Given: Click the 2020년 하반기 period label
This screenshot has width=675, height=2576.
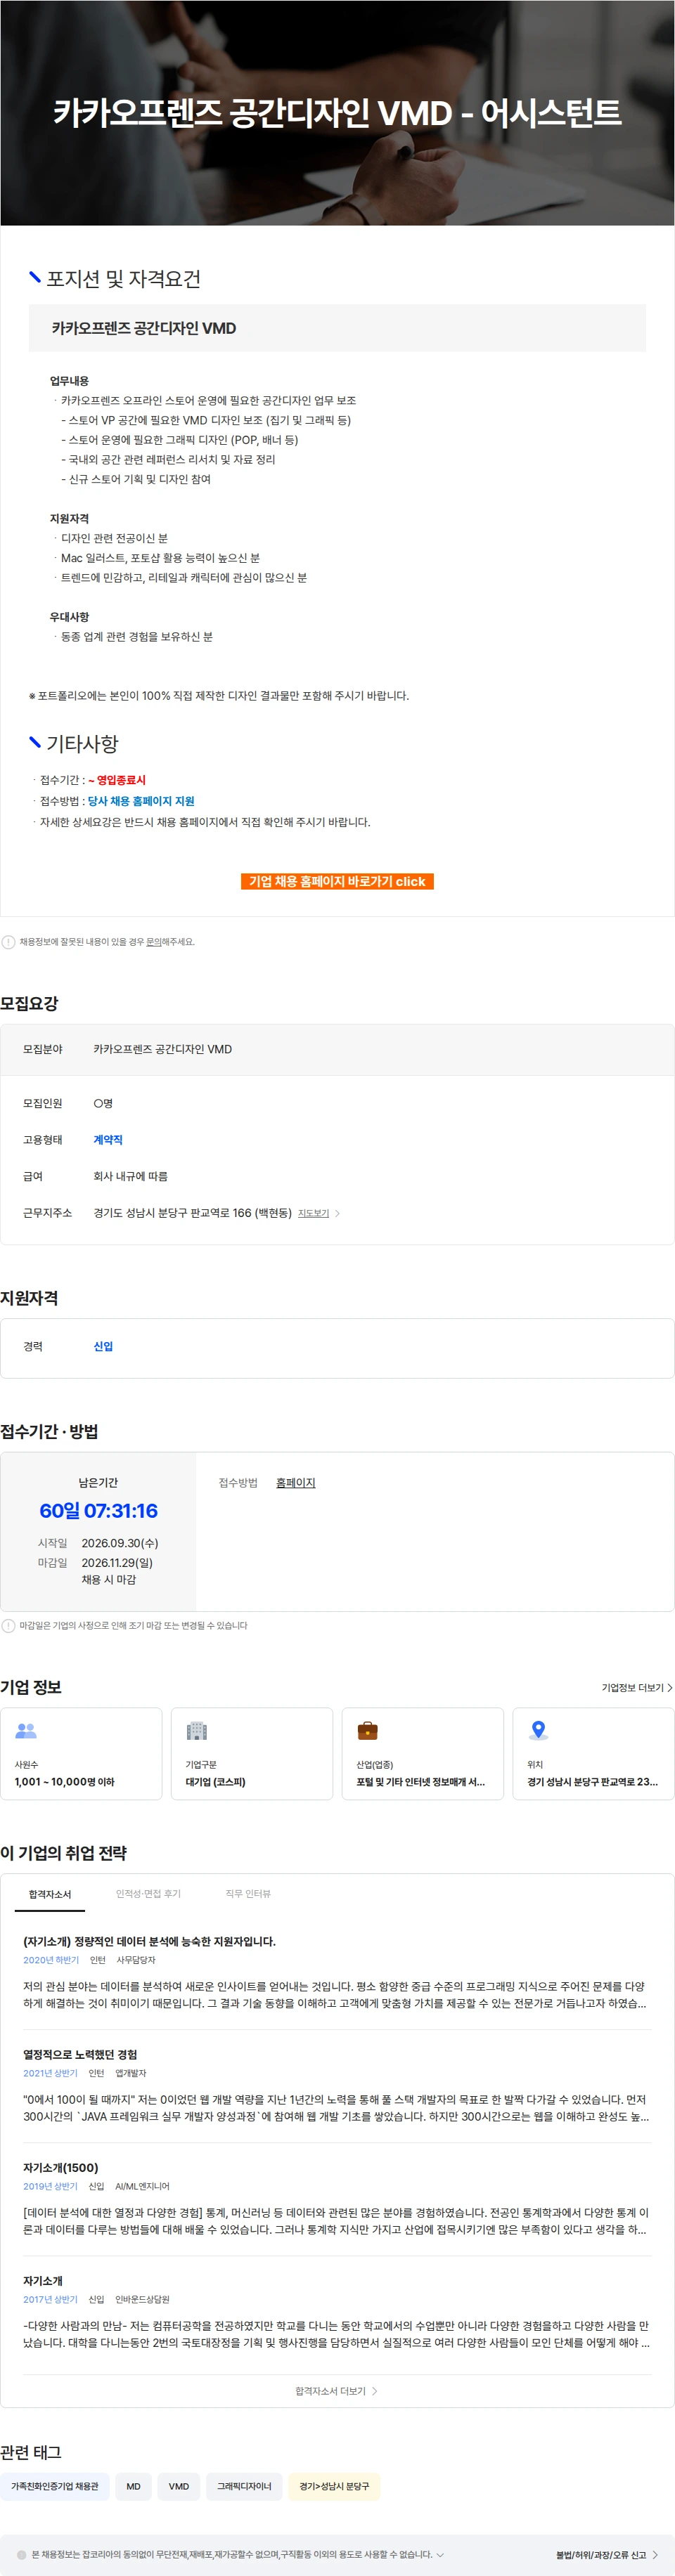Looking at the screenshot, I should pos(51,1960).
